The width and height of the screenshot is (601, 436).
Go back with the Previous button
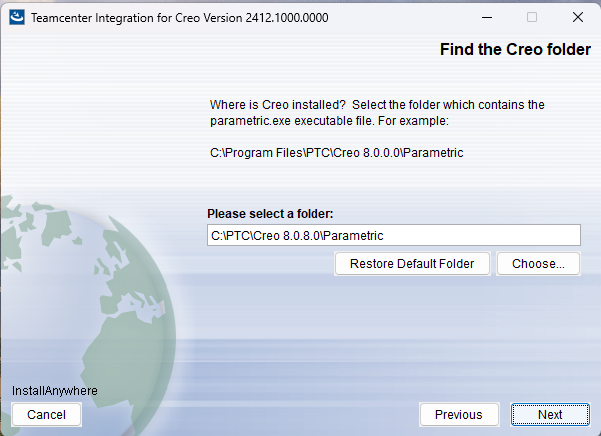point(459,414)
